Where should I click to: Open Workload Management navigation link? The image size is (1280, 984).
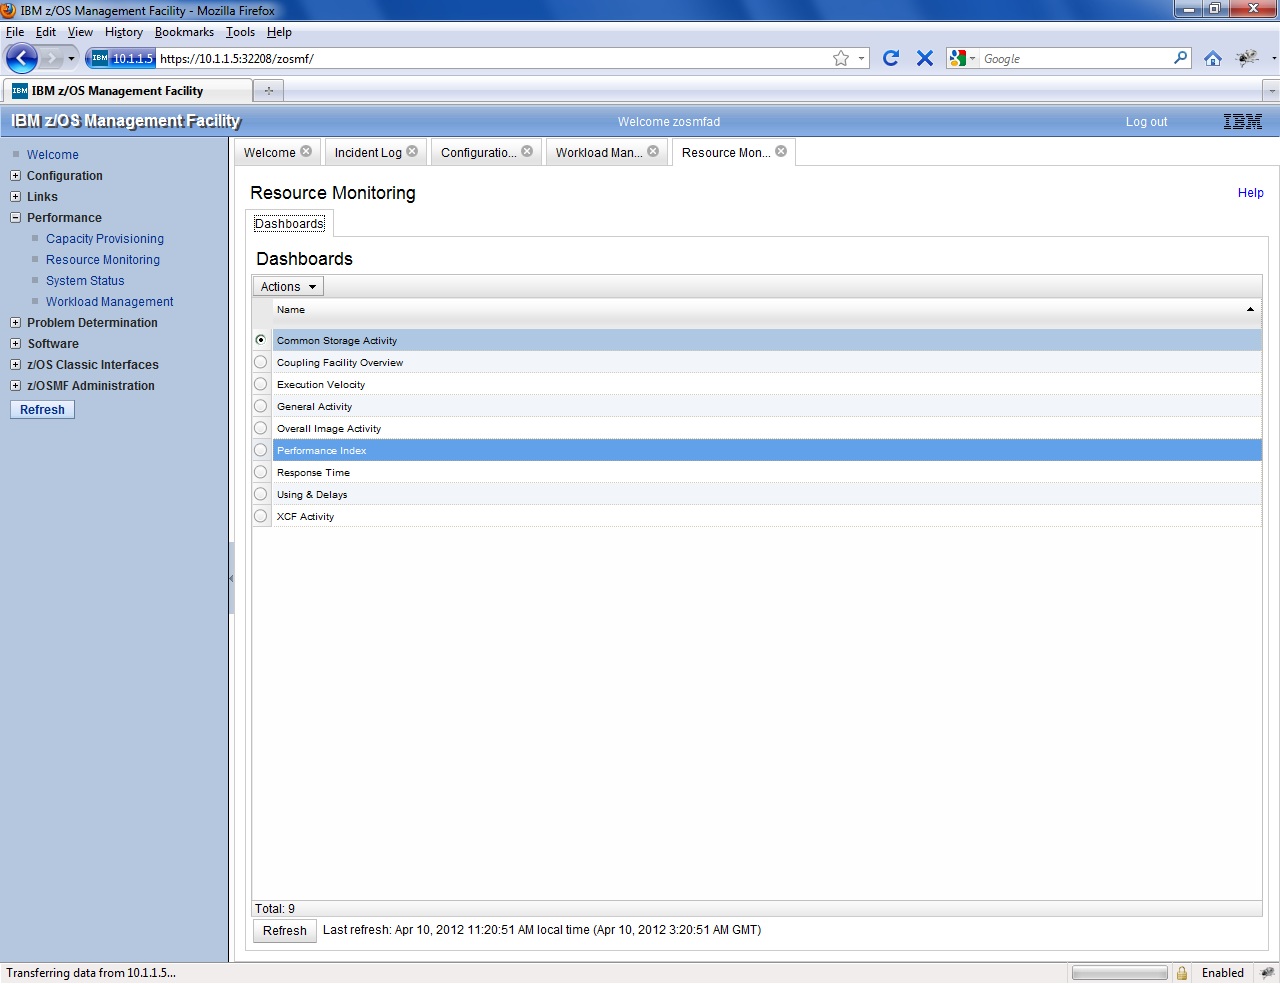point(110,302)
